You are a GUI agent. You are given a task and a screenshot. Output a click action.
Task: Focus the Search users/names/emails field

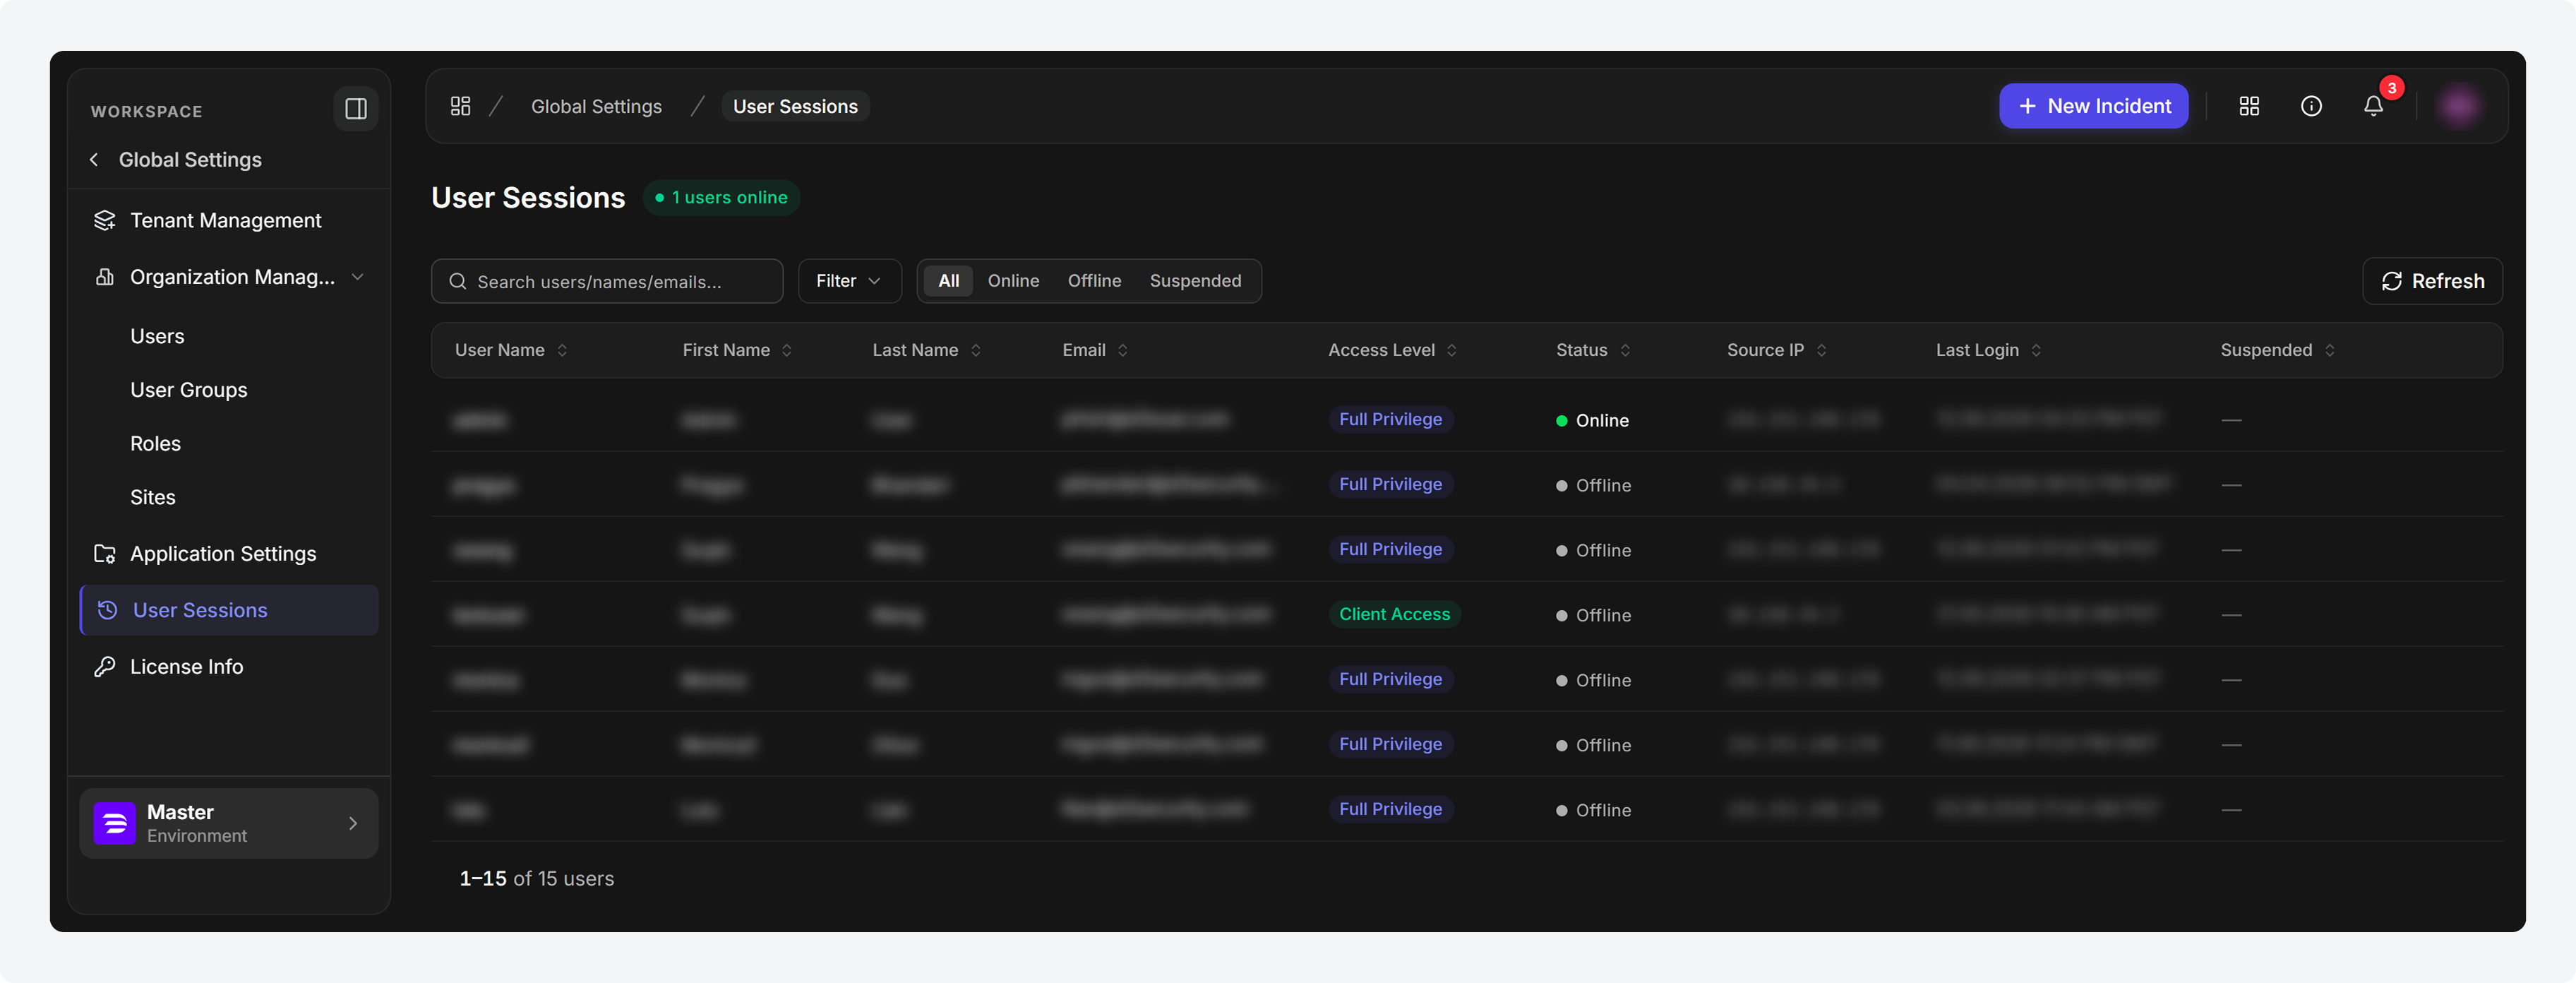point(607,281)
